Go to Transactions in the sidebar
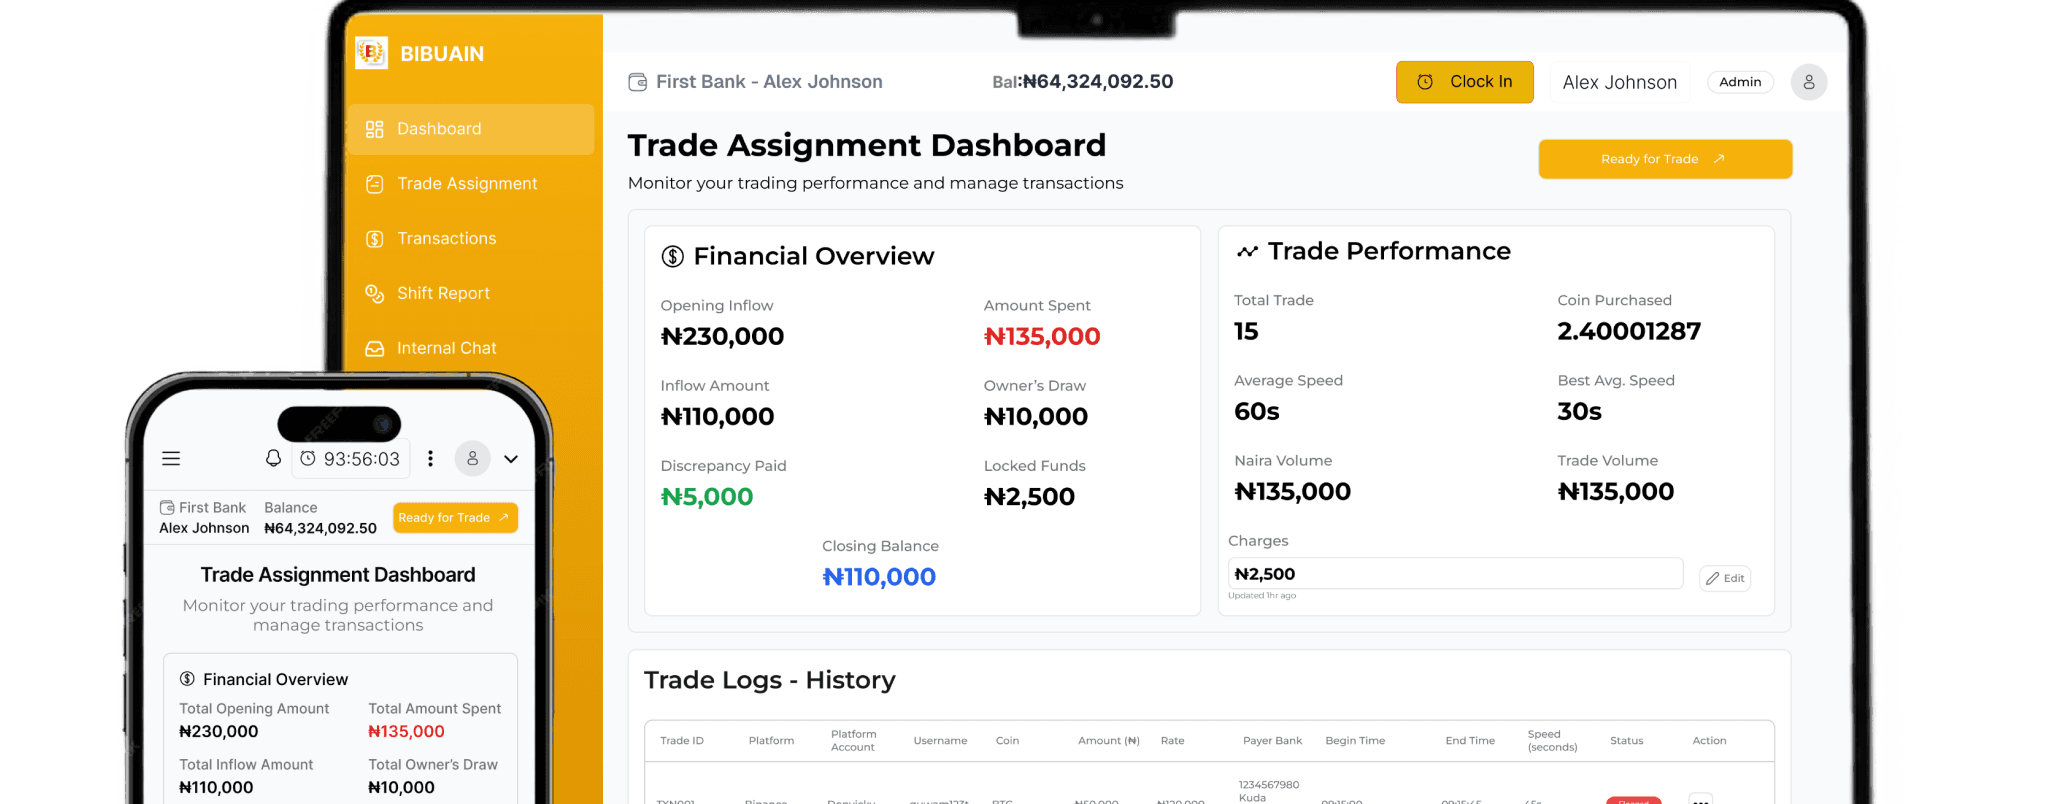 pyautogui.click(x=446, y=239)
